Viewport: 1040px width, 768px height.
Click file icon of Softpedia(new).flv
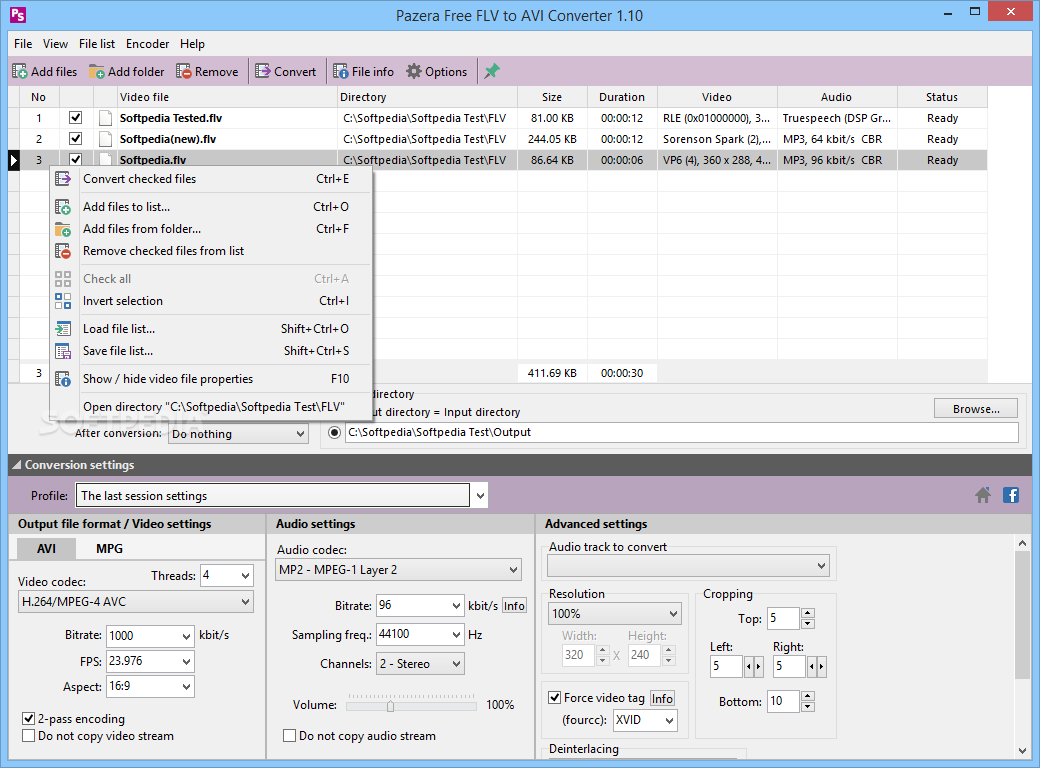point(105,139)
